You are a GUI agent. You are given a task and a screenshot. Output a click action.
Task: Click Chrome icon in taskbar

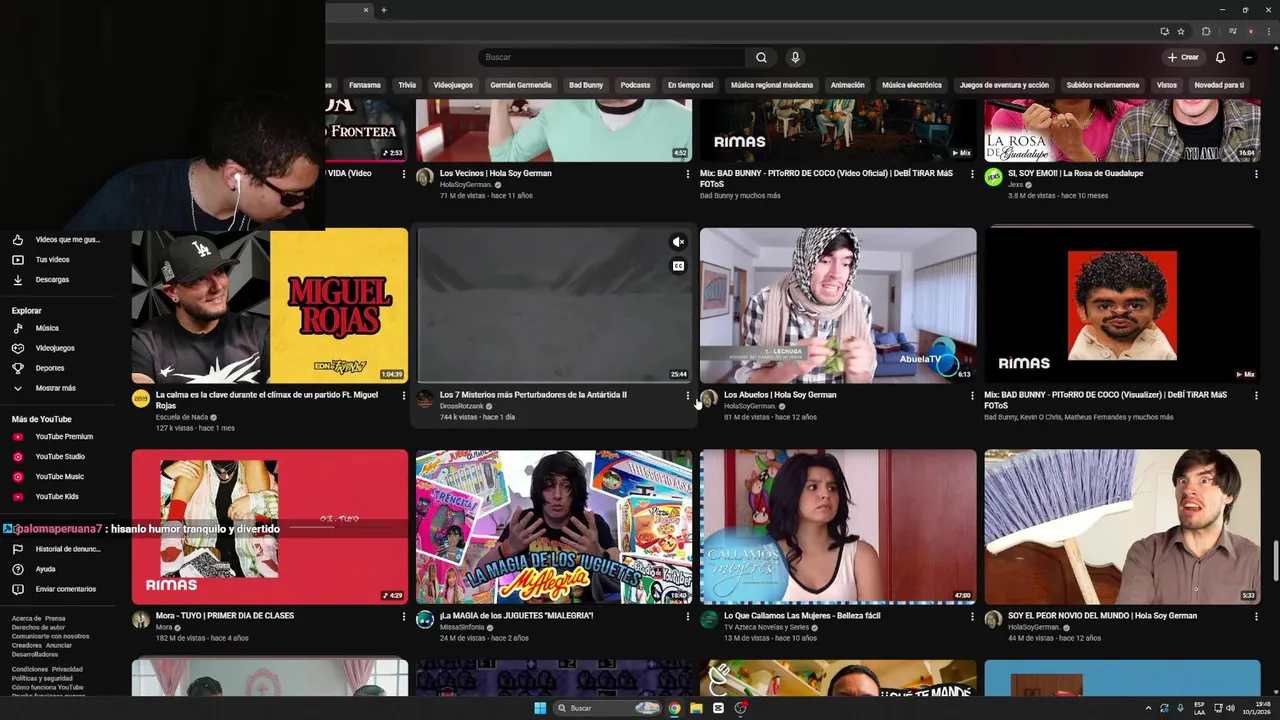[675, 708]
